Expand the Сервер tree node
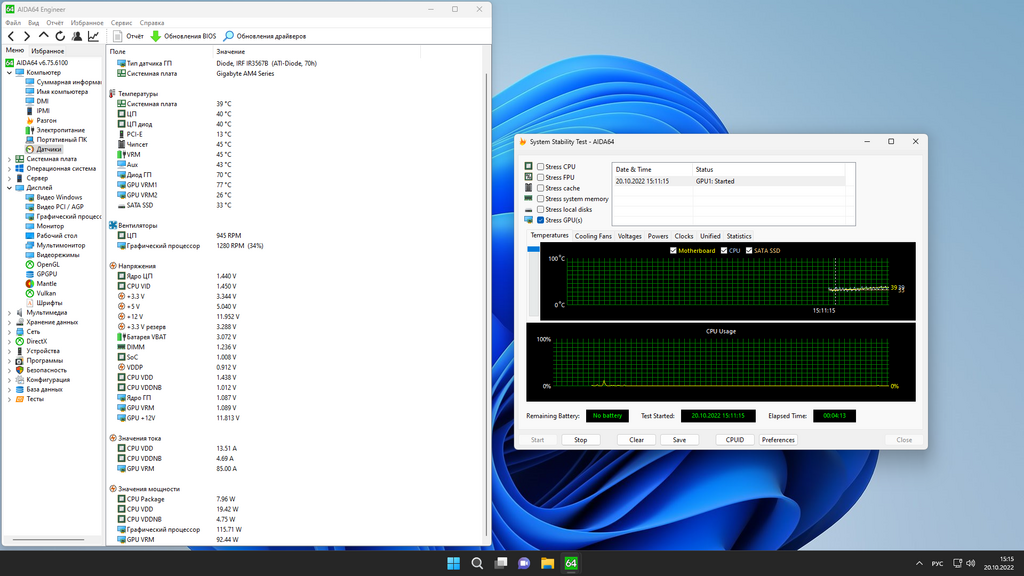Viewport: 1024px width, 576px height. click(9, 178)
